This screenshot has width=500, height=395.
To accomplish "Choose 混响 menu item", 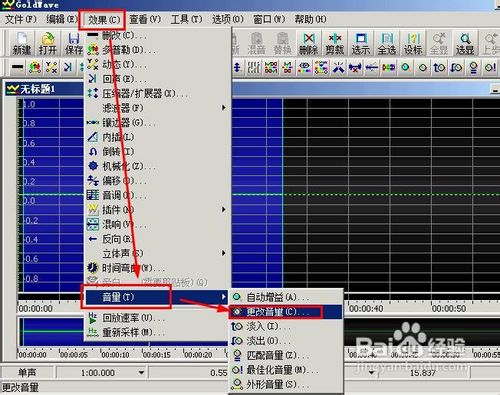I will point(157,224).
